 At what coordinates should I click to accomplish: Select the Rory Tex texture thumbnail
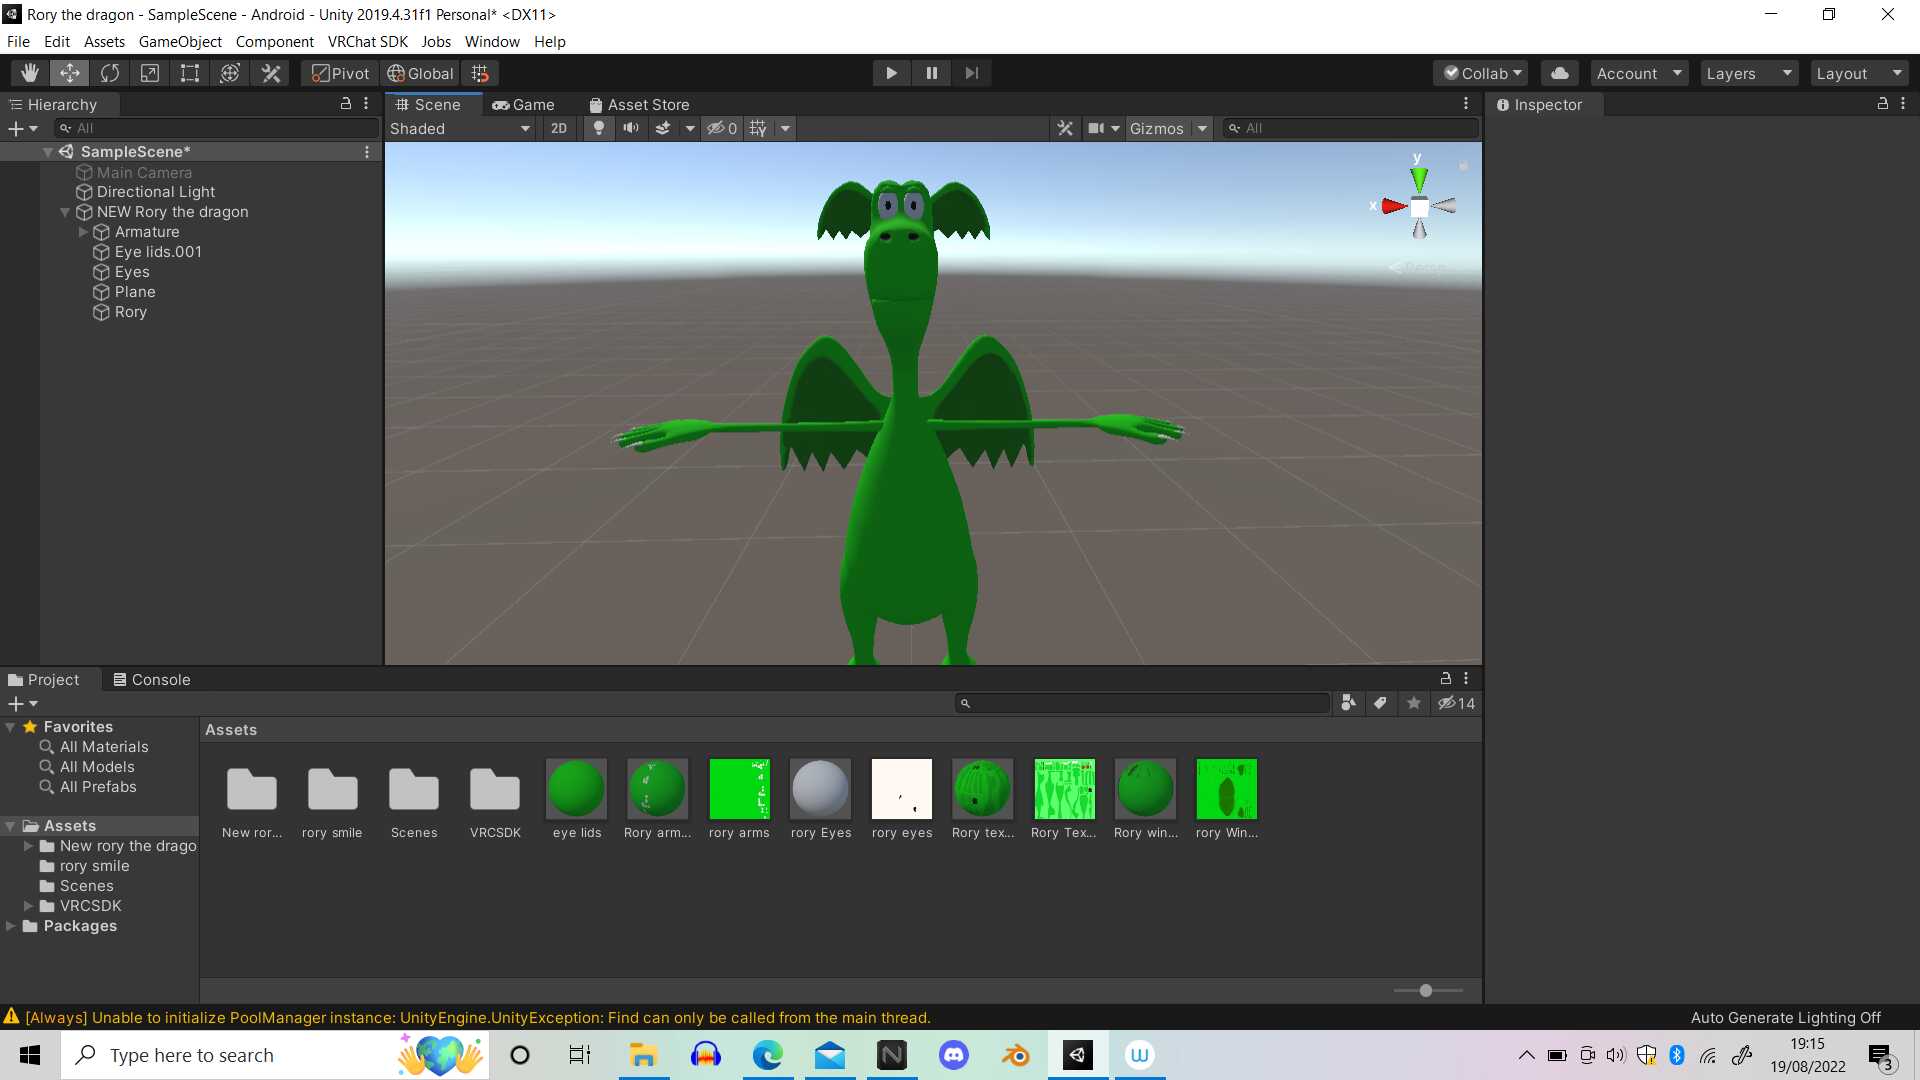pos(1063,790)
